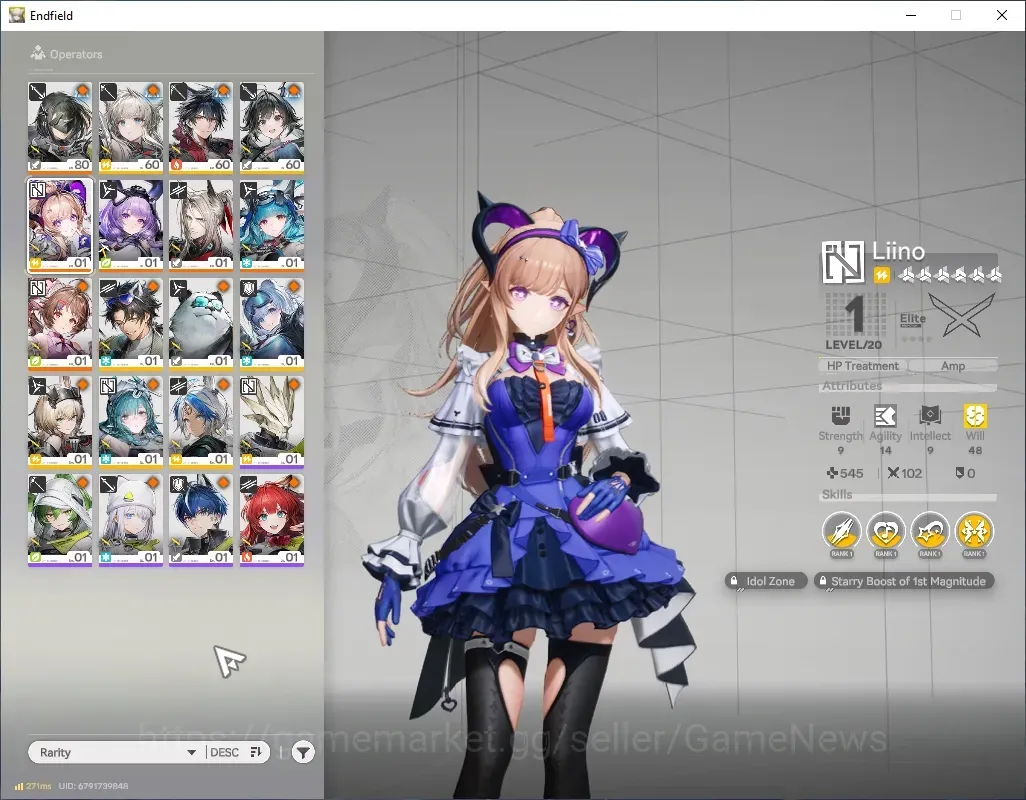Click the Attributes section heading
Screen dimensions: 1026x800
point(852,386)
